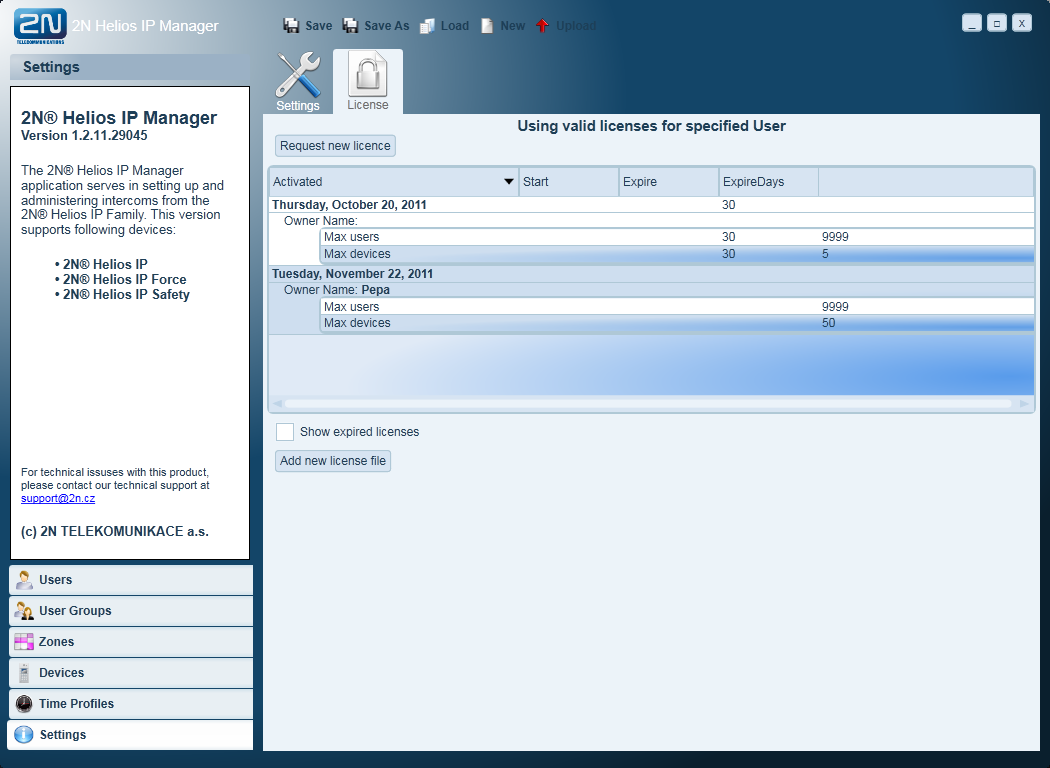Image resolution: width=1050 pixels, height=768 pixels.
Task: Click Add new license file button
Action: (333, 461)
